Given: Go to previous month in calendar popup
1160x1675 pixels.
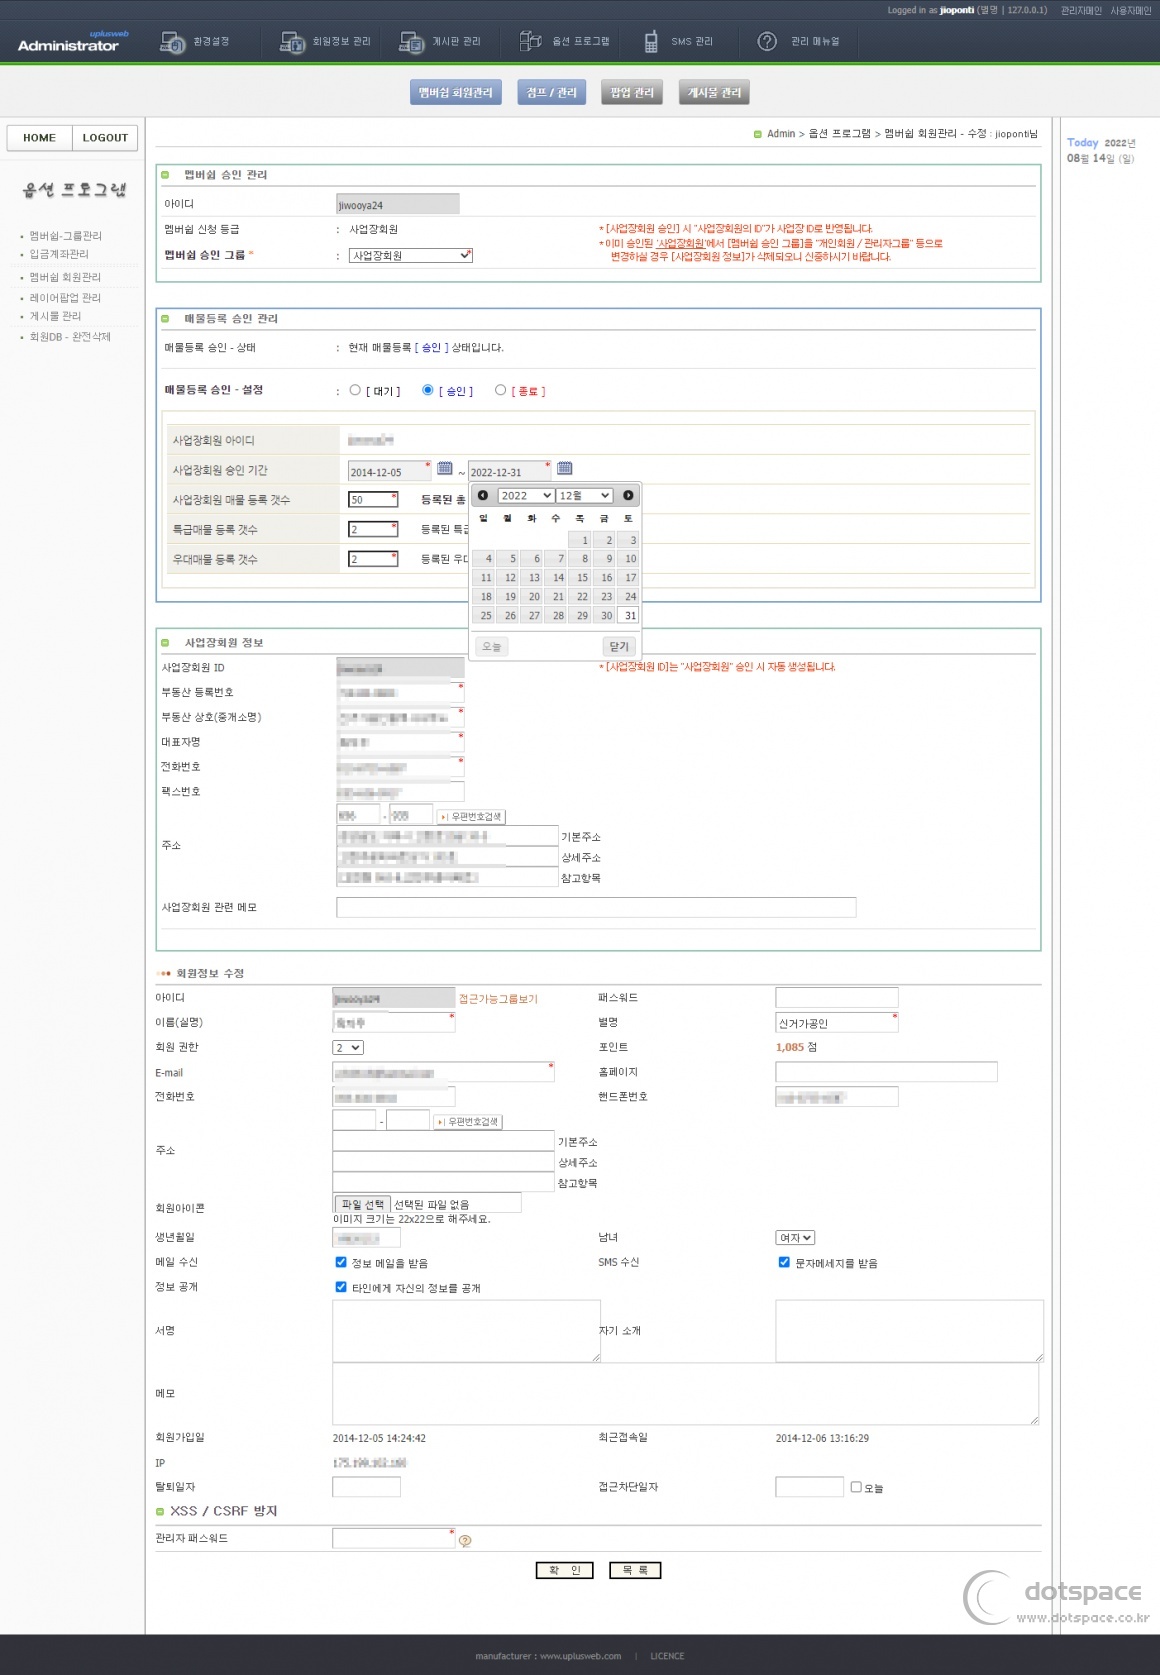Looking at the screenshot, I should pyautogui.click(x=483, y=496).
